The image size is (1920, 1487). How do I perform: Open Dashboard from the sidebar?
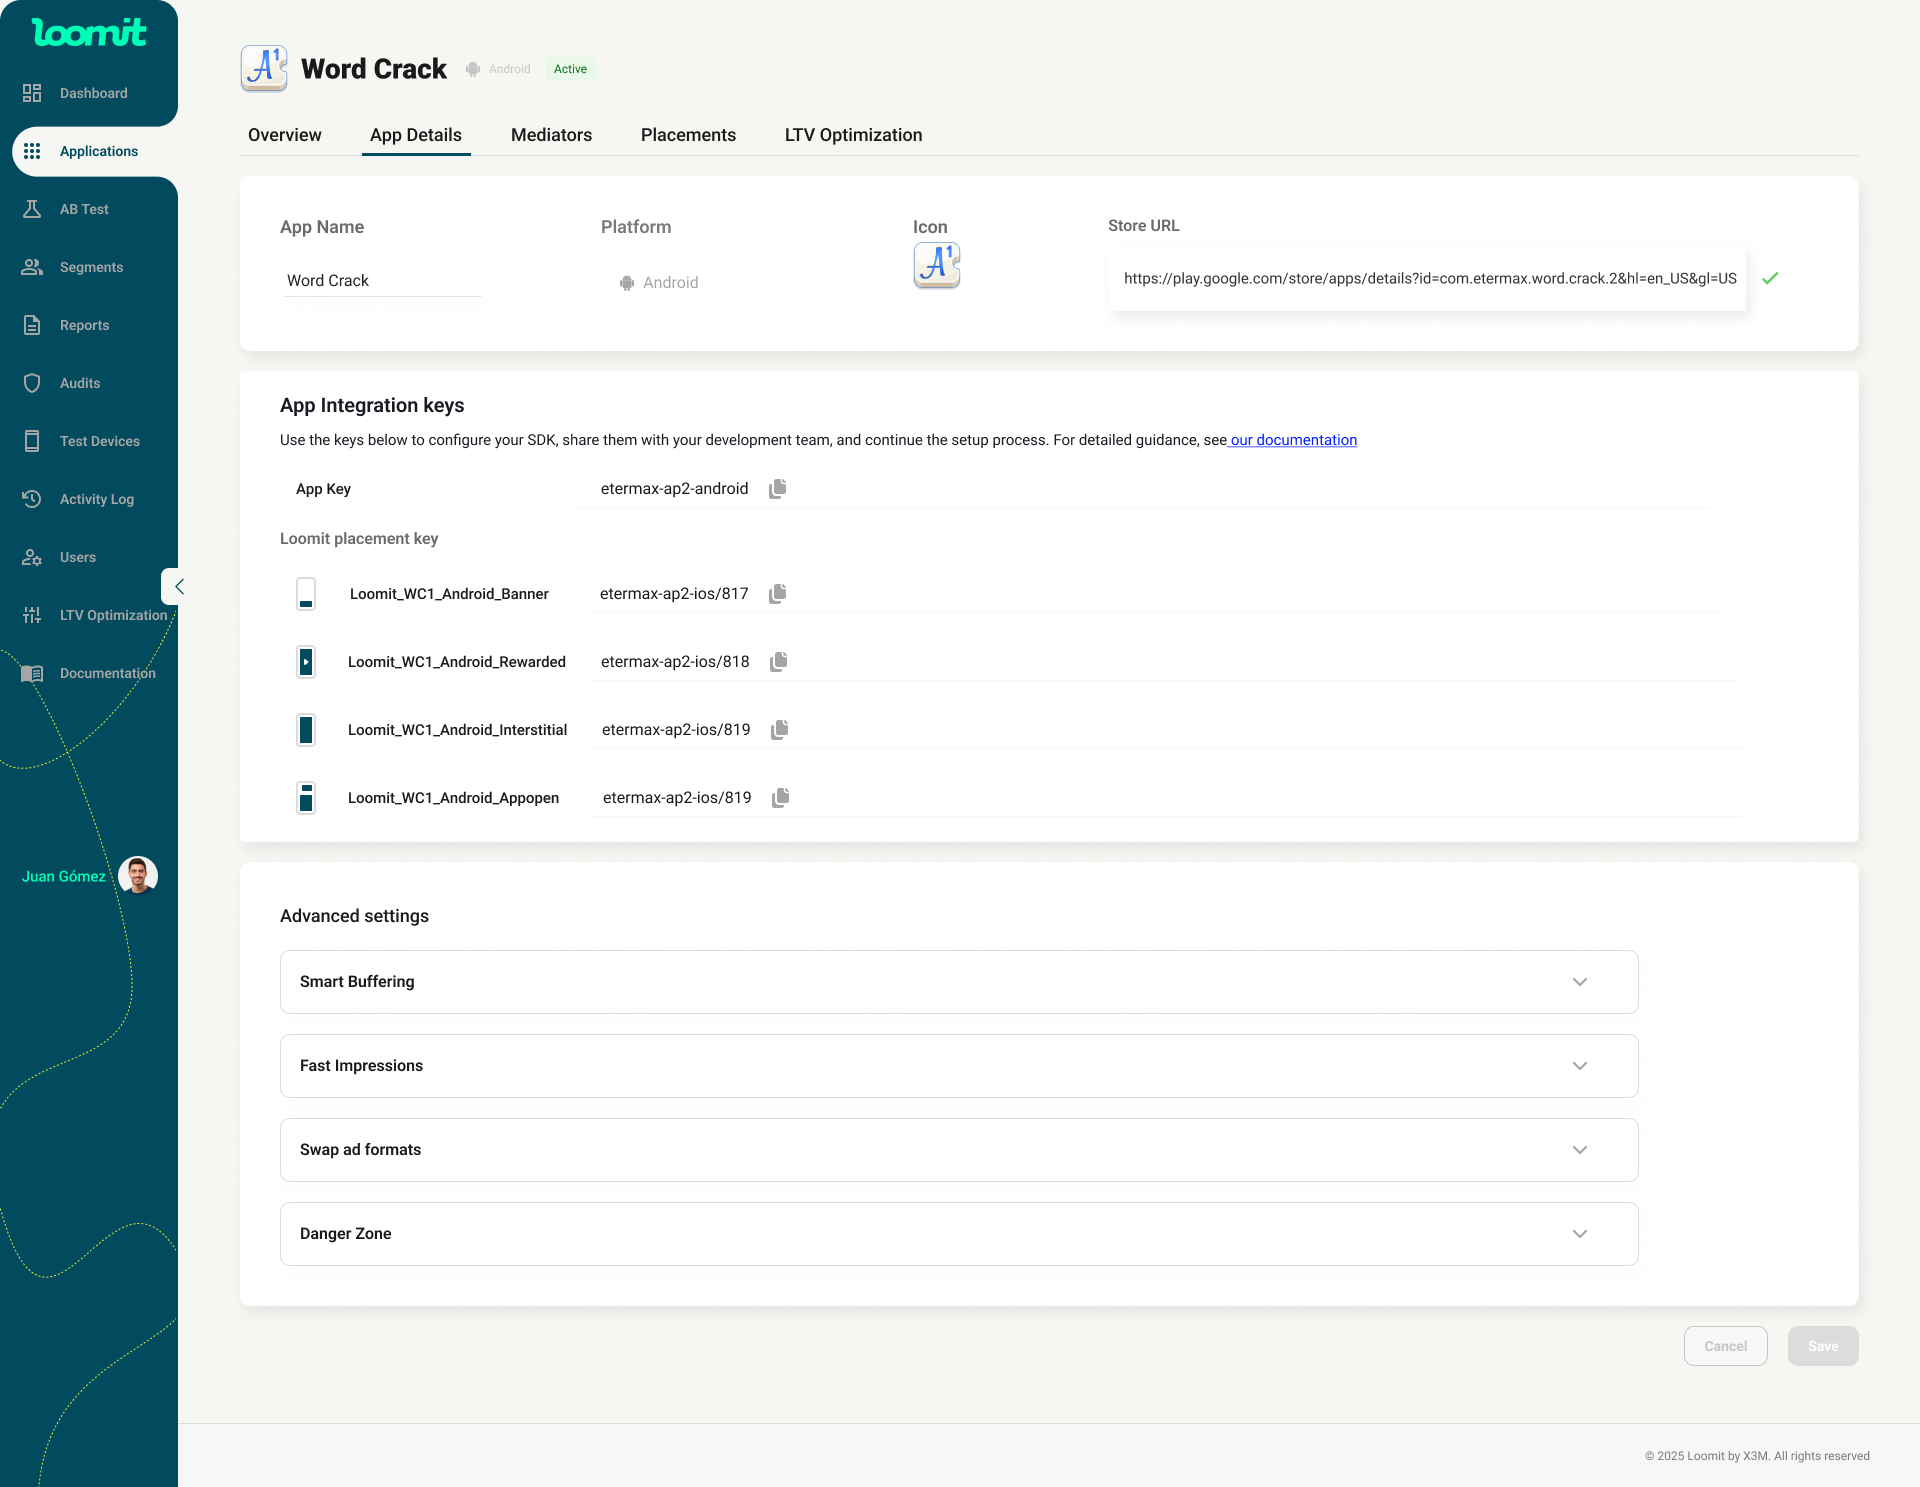tap(93, 93)
